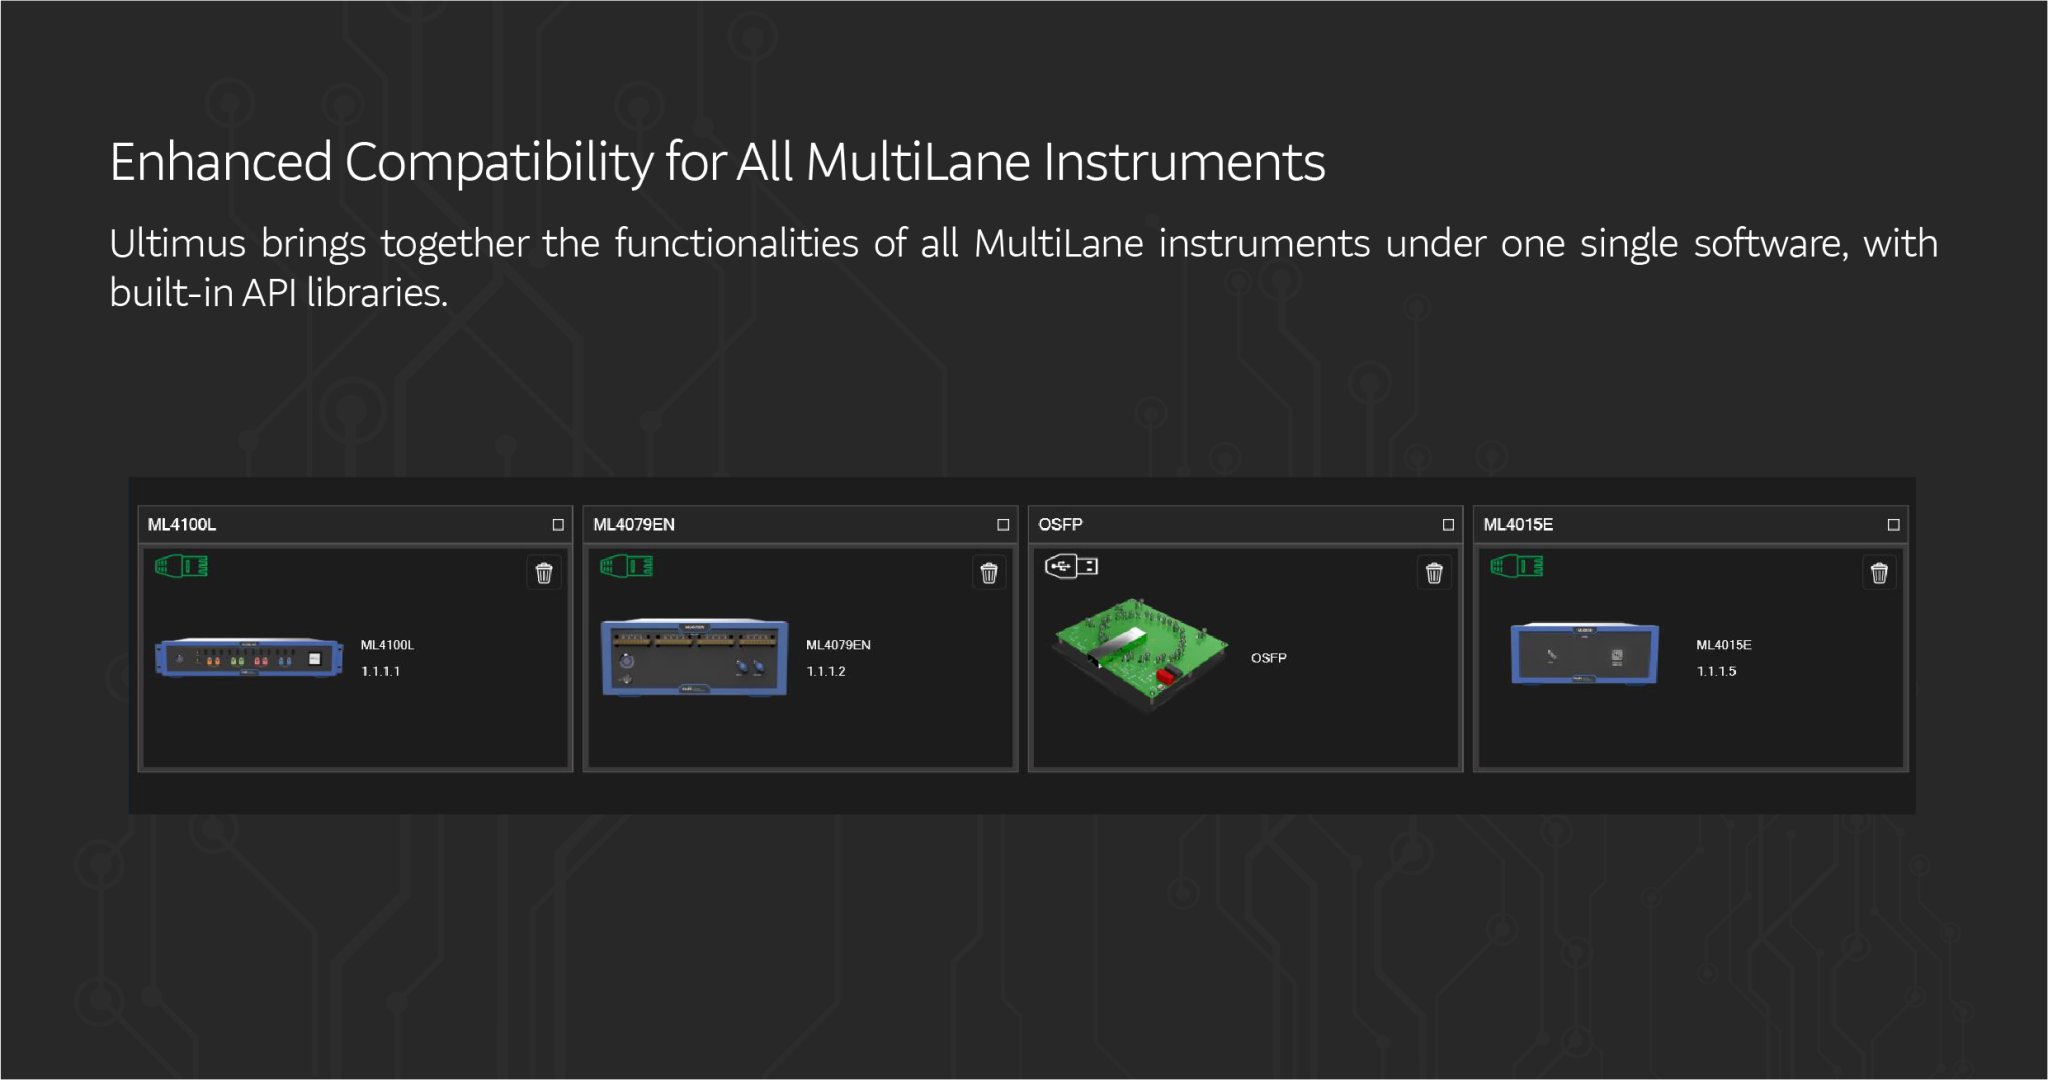Click the ML4015E Ethernet connection icon
2048x1080 pixels.
(1516, 567)
